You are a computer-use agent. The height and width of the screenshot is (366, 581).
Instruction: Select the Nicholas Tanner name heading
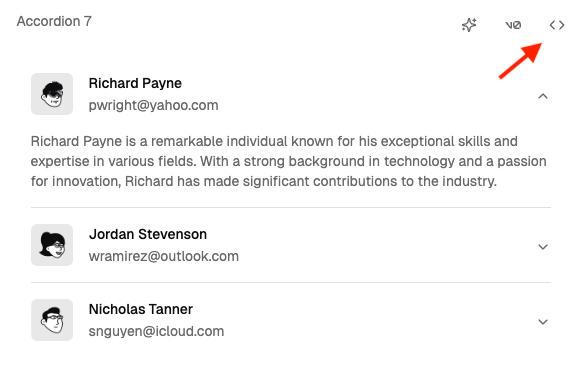pyautogui.click(x=141, y=309)
